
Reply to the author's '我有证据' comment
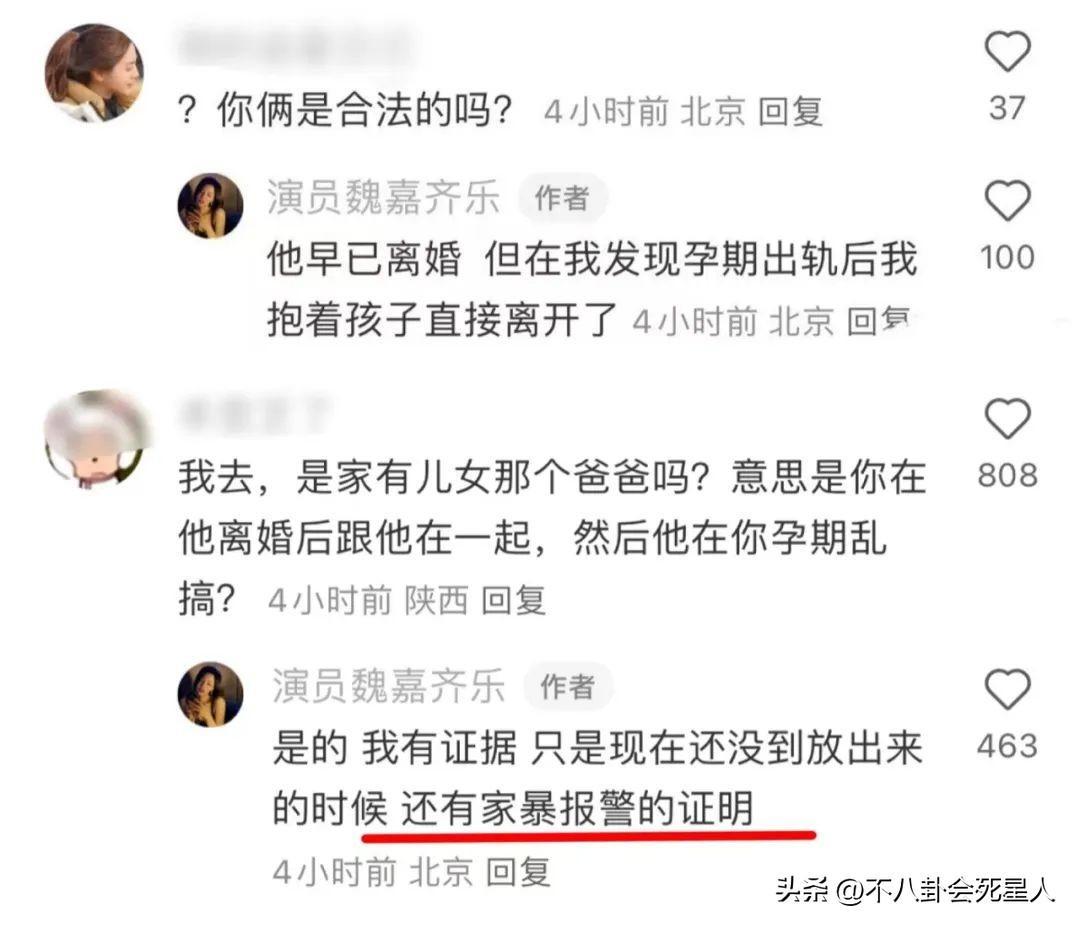519,872
